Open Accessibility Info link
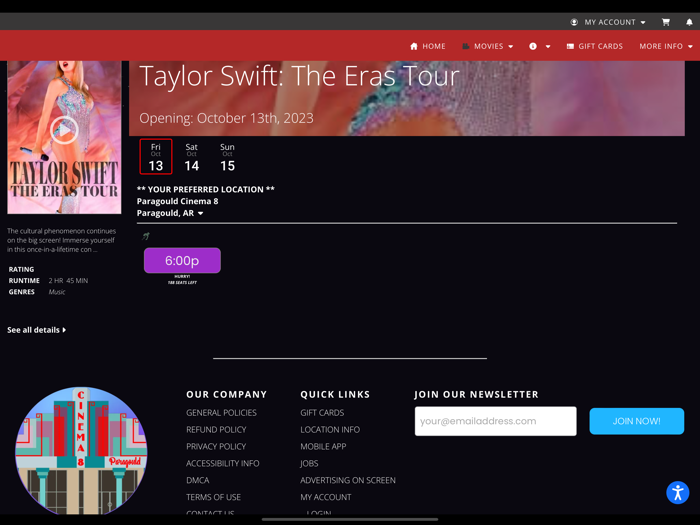Image resolution: width=700 pixels, height=525 pixels. tap(223, 463)
